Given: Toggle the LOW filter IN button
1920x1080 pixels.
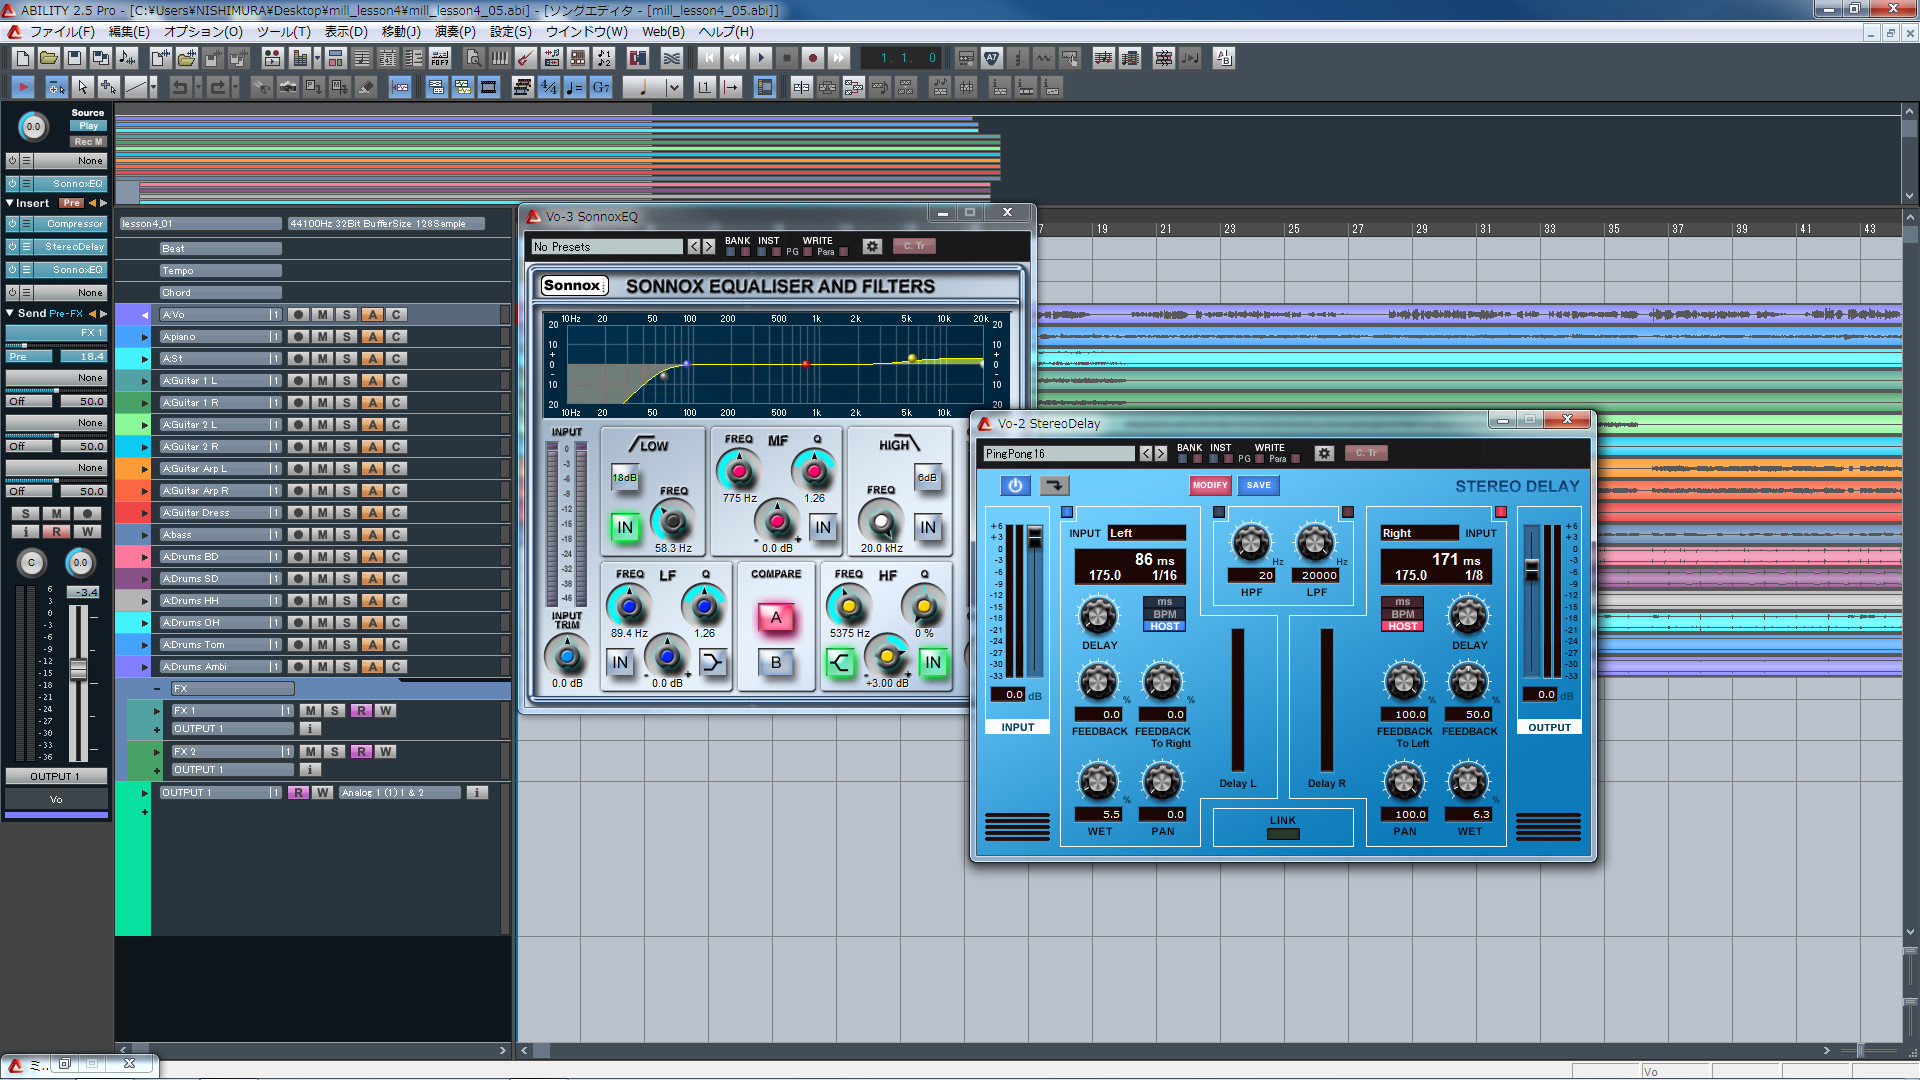Looking at the screenshot, I should 625,527.
